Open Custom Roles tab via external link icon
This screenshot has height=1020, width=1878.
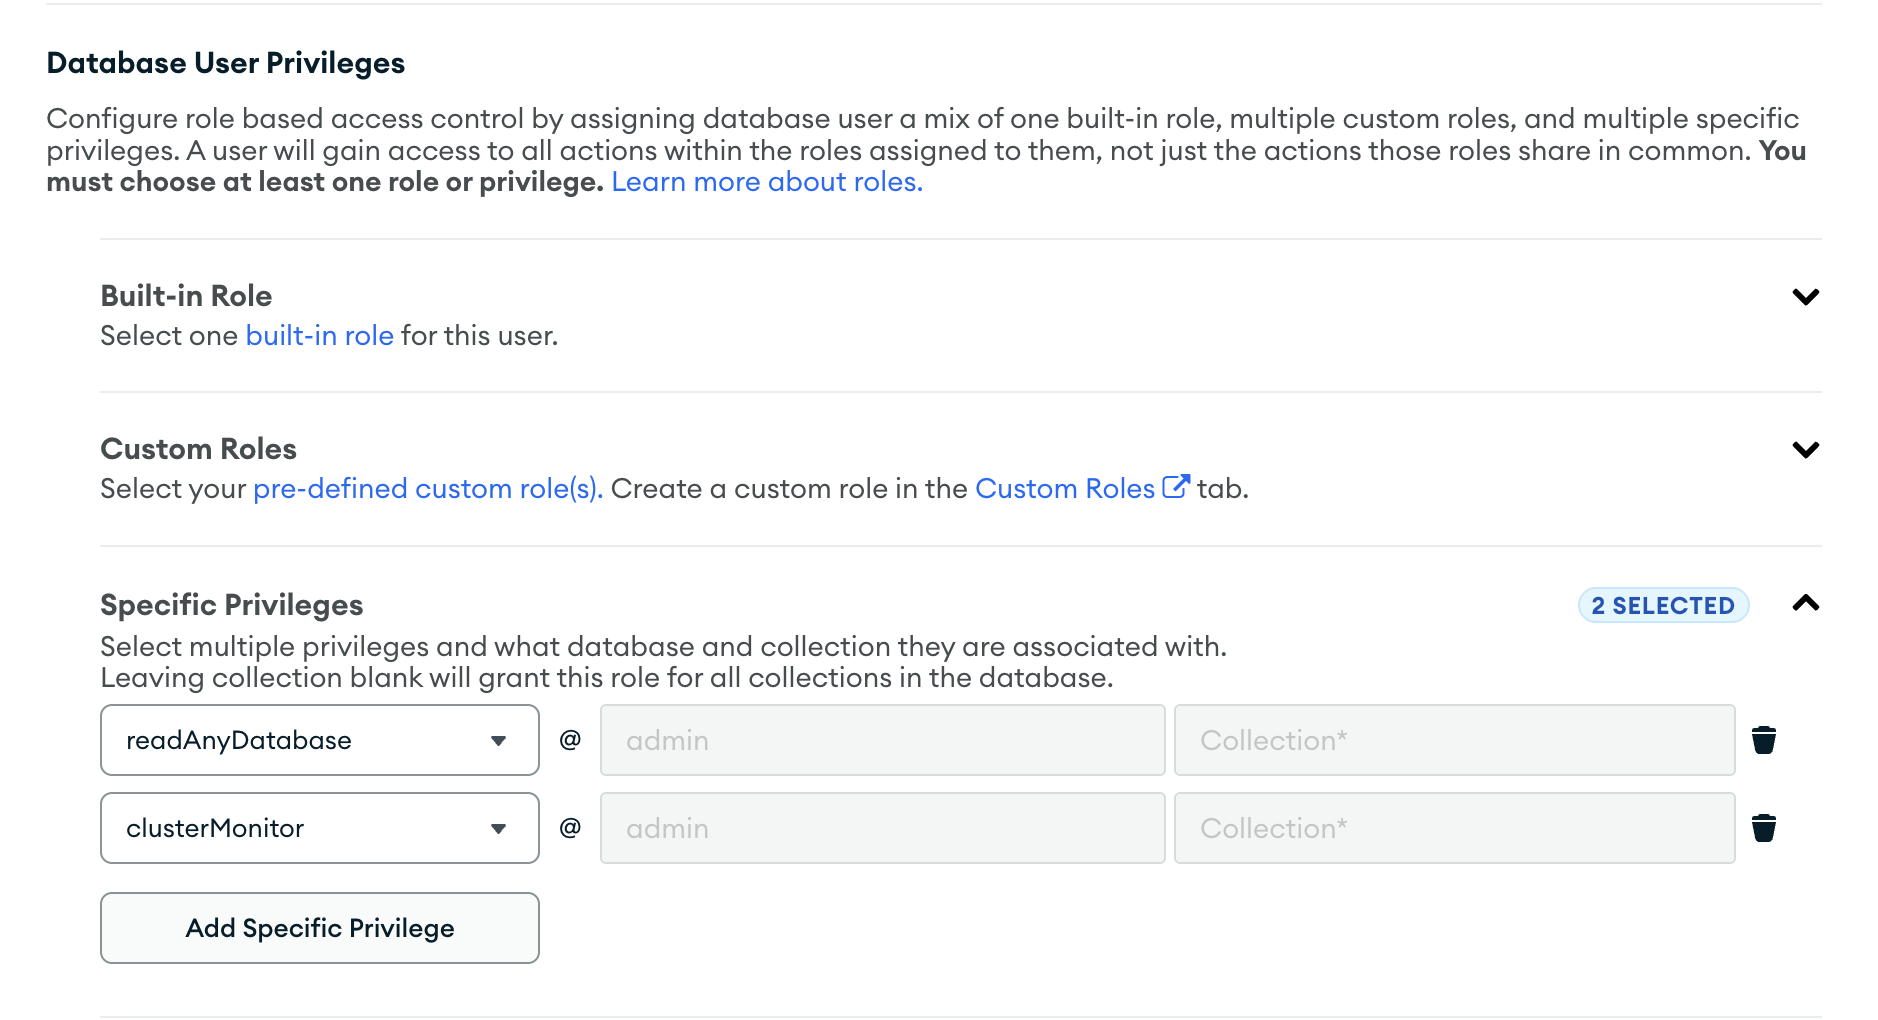(x=1177, y=486)
